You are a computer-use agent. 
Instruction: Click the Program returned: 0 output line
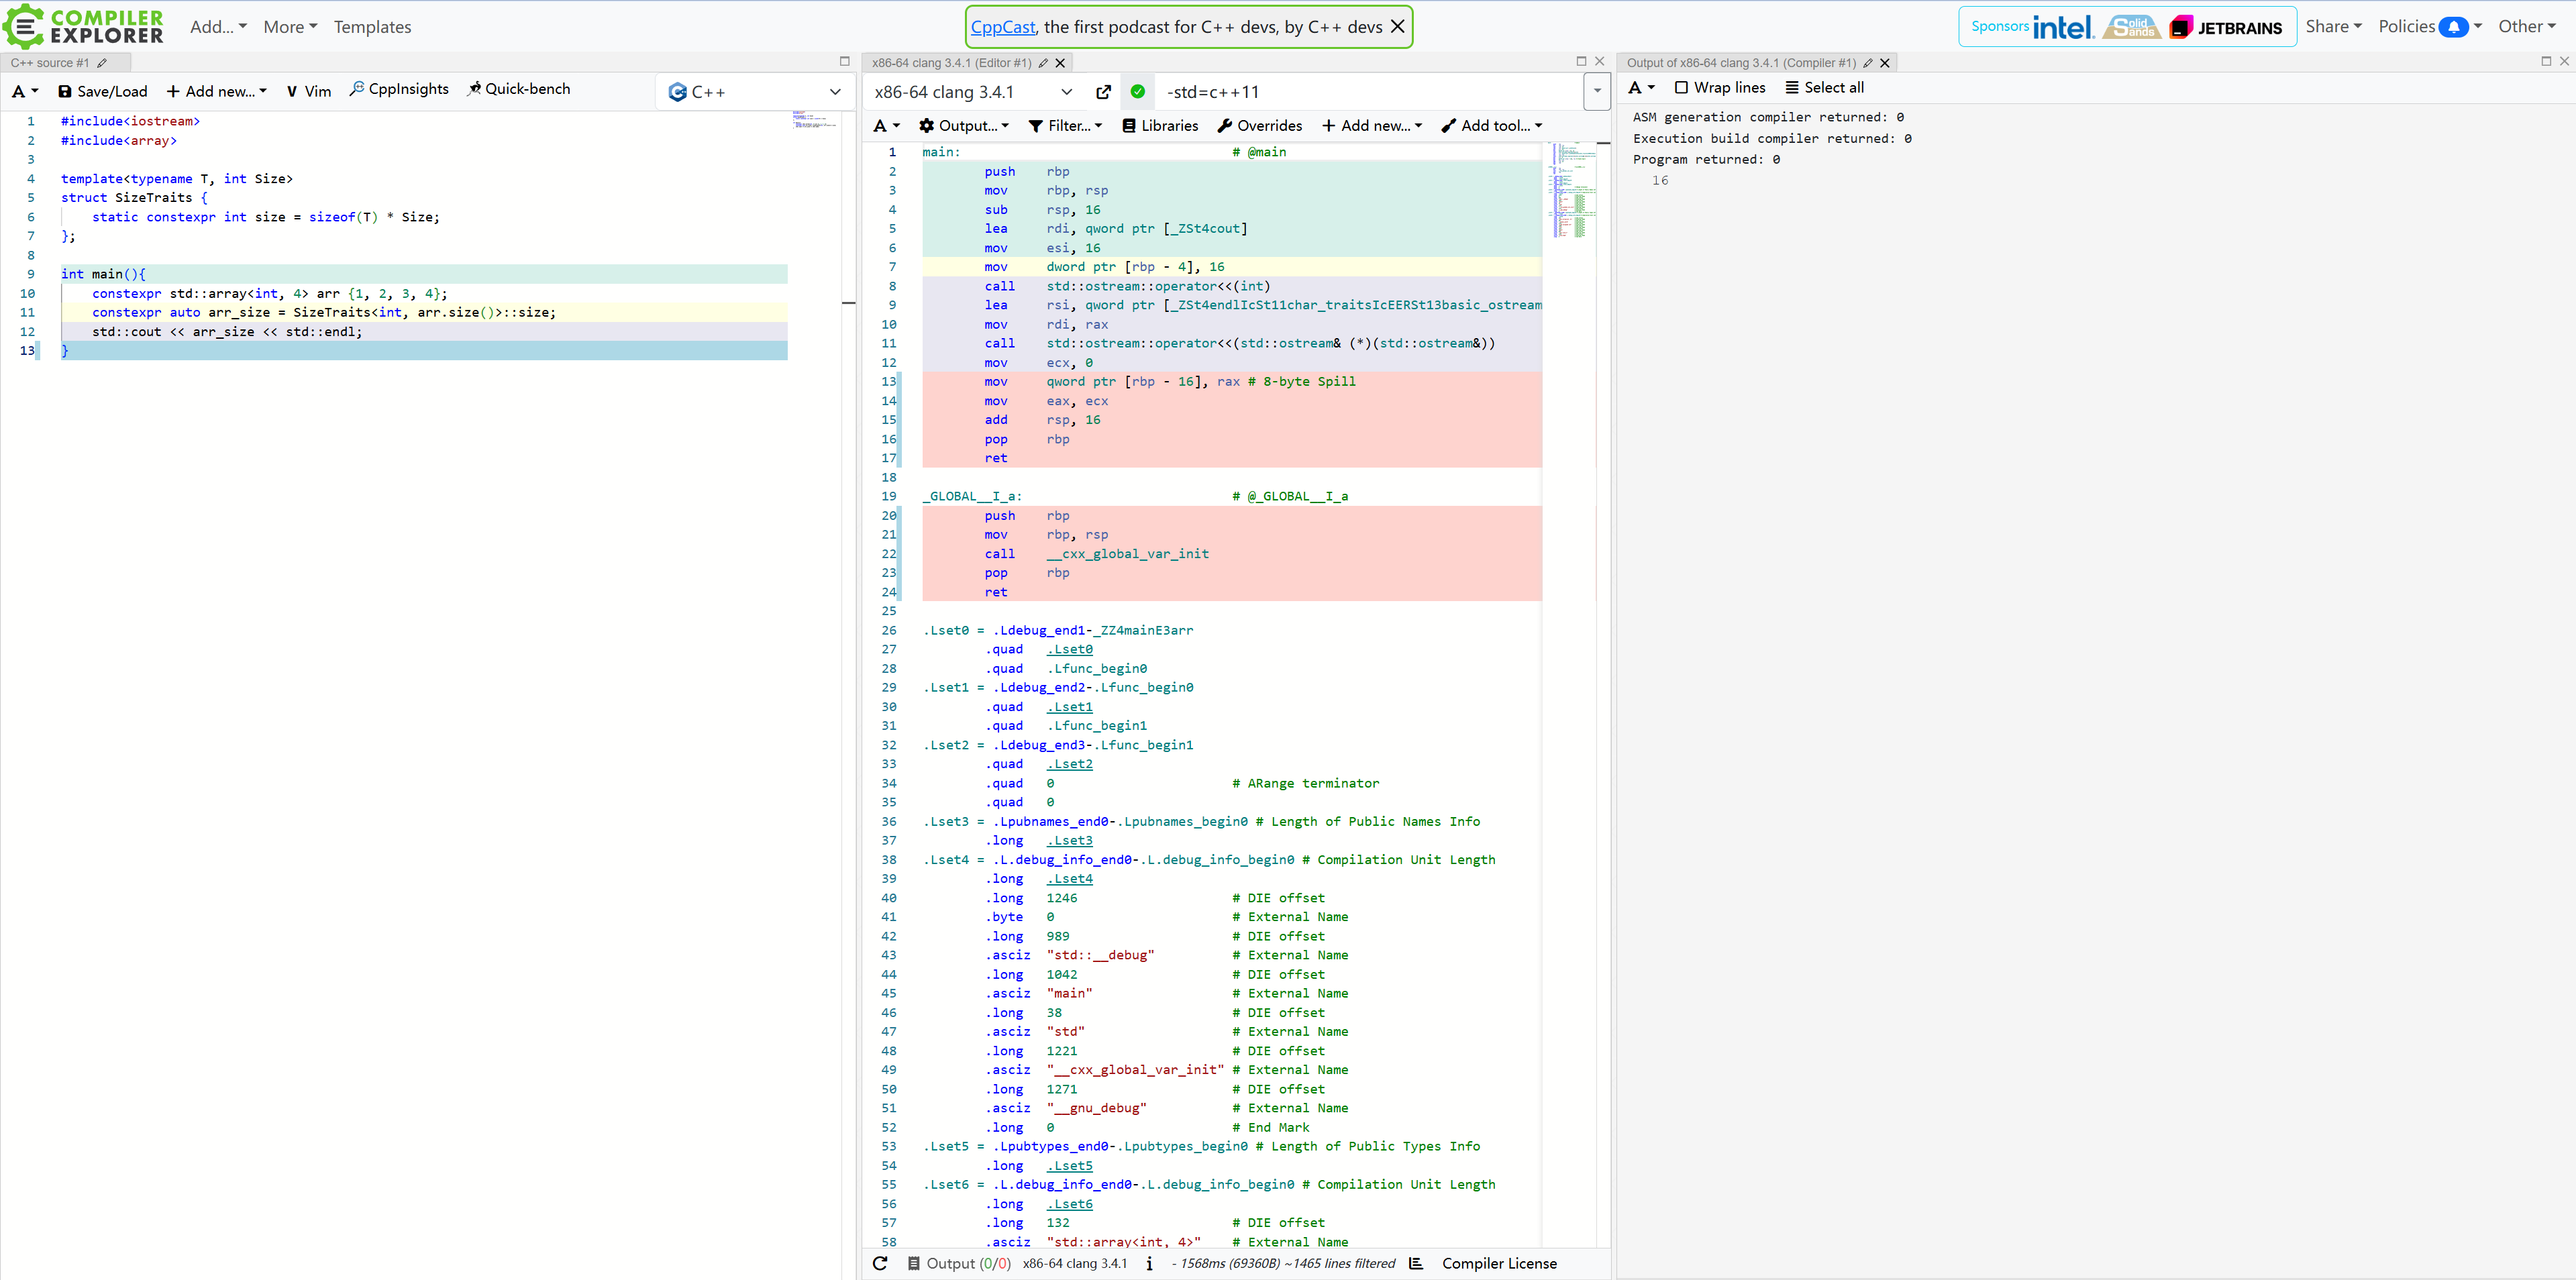pyautogui.click(x=1706, y=160)
